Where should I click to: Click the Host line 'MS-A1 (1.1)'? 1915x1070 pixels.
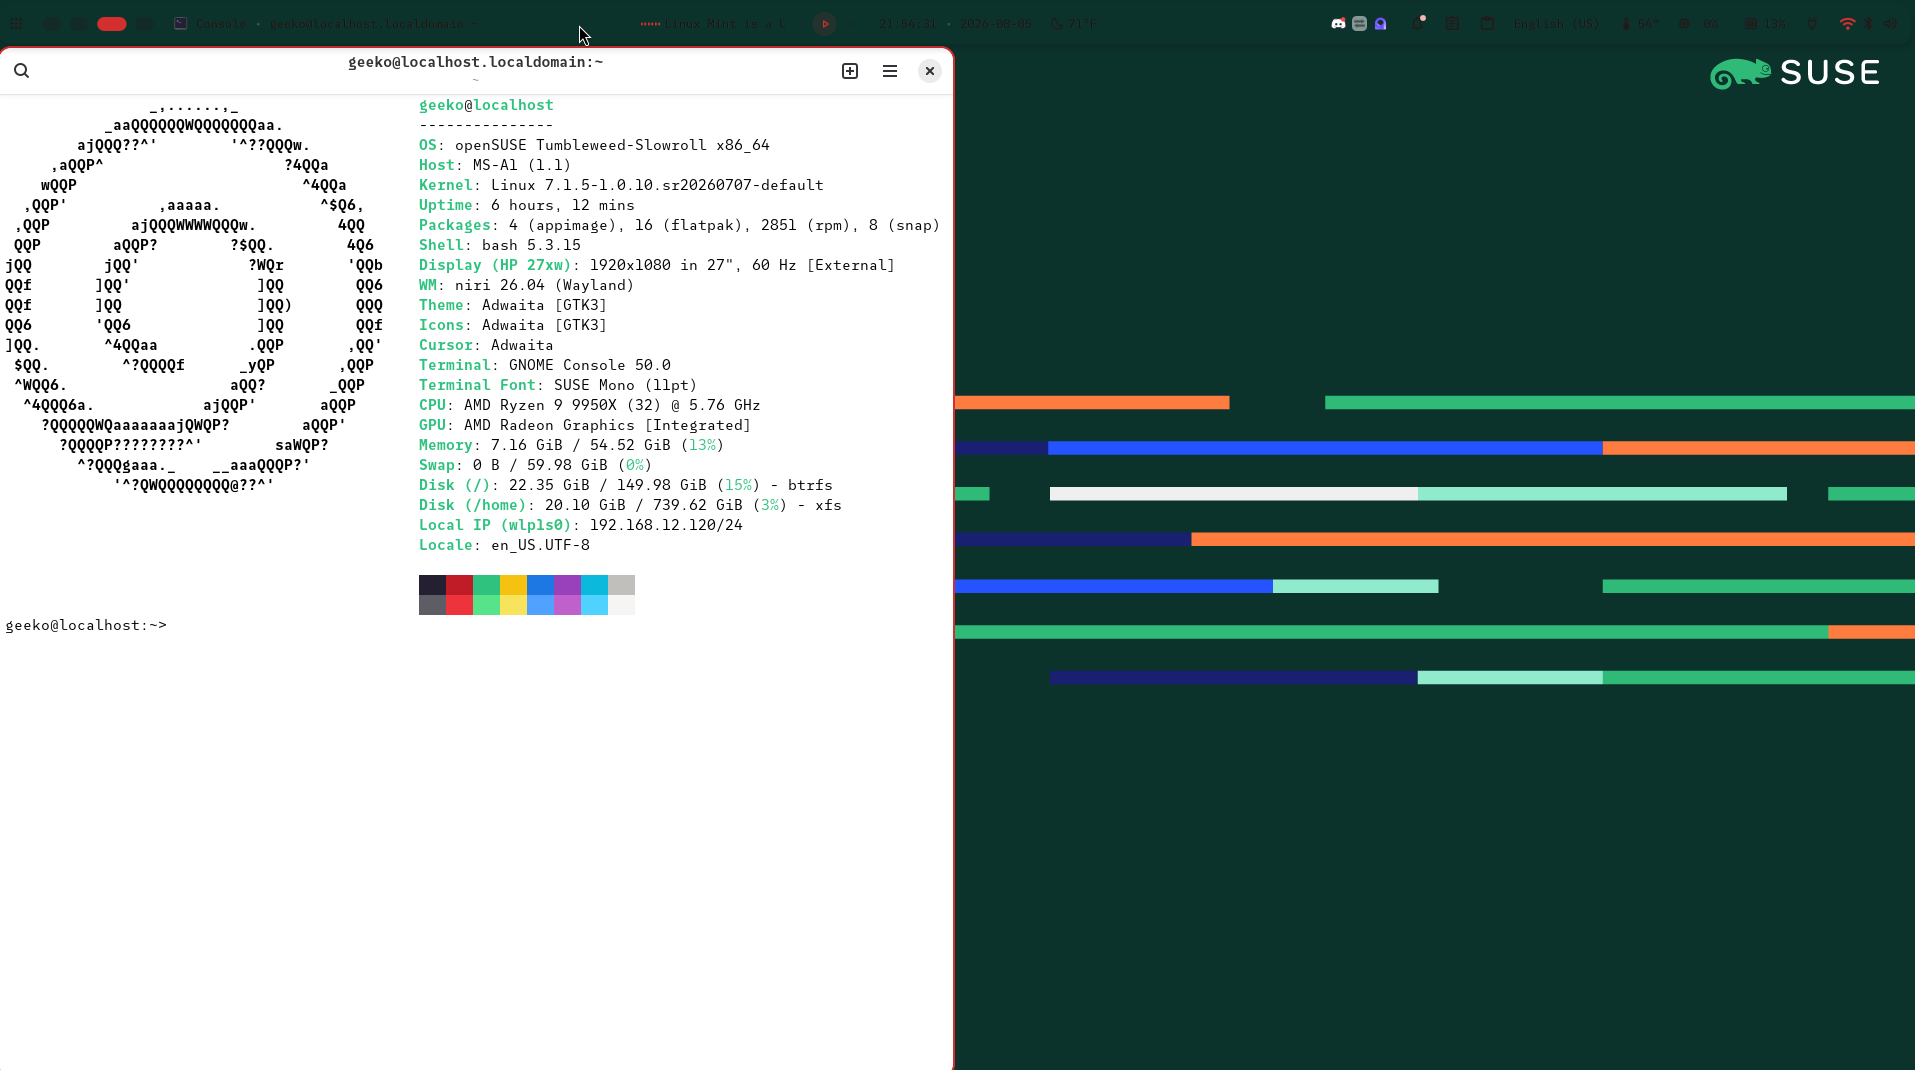495,165
